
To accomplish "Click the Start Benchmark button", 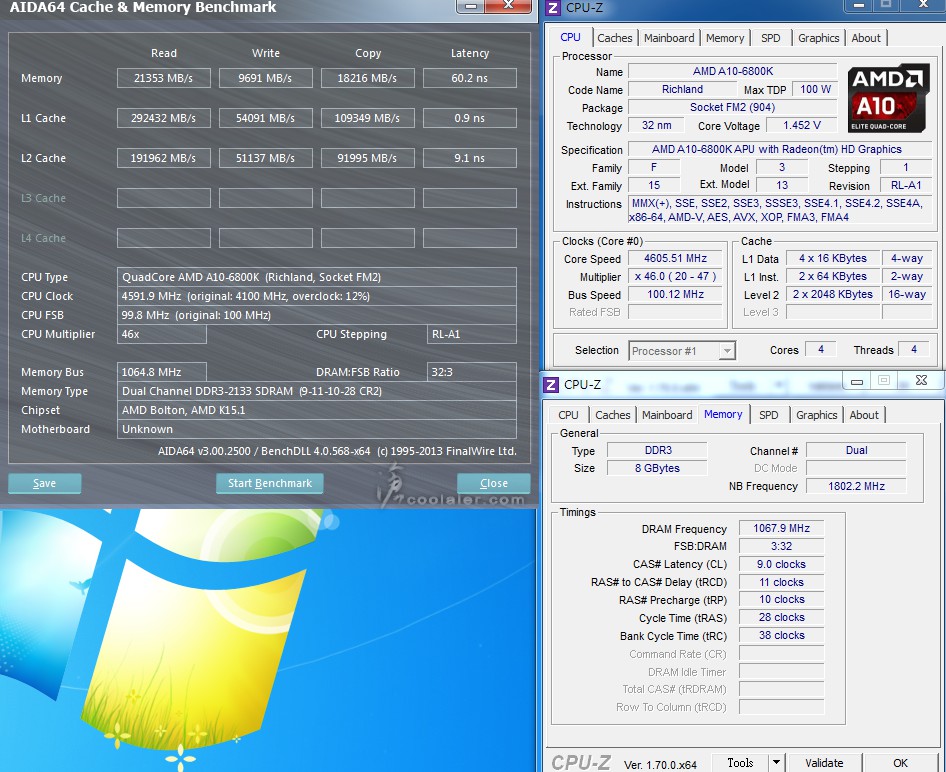I will [x=270, y=483].
